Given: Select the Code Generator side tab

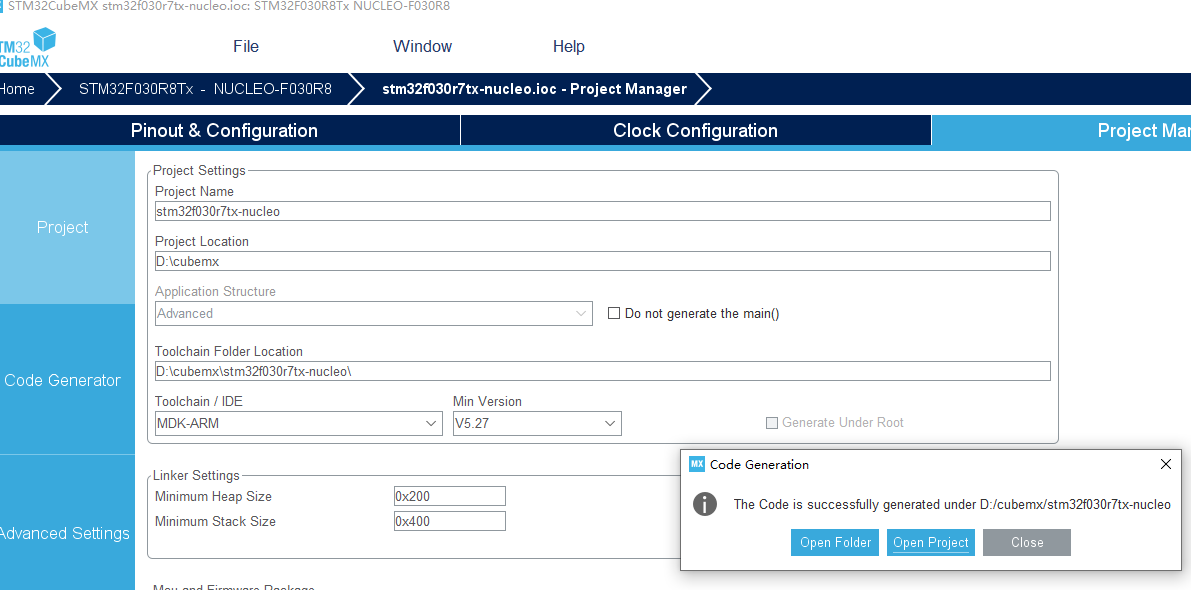Looking at the screenshot, I should click(x=63, y=380).
